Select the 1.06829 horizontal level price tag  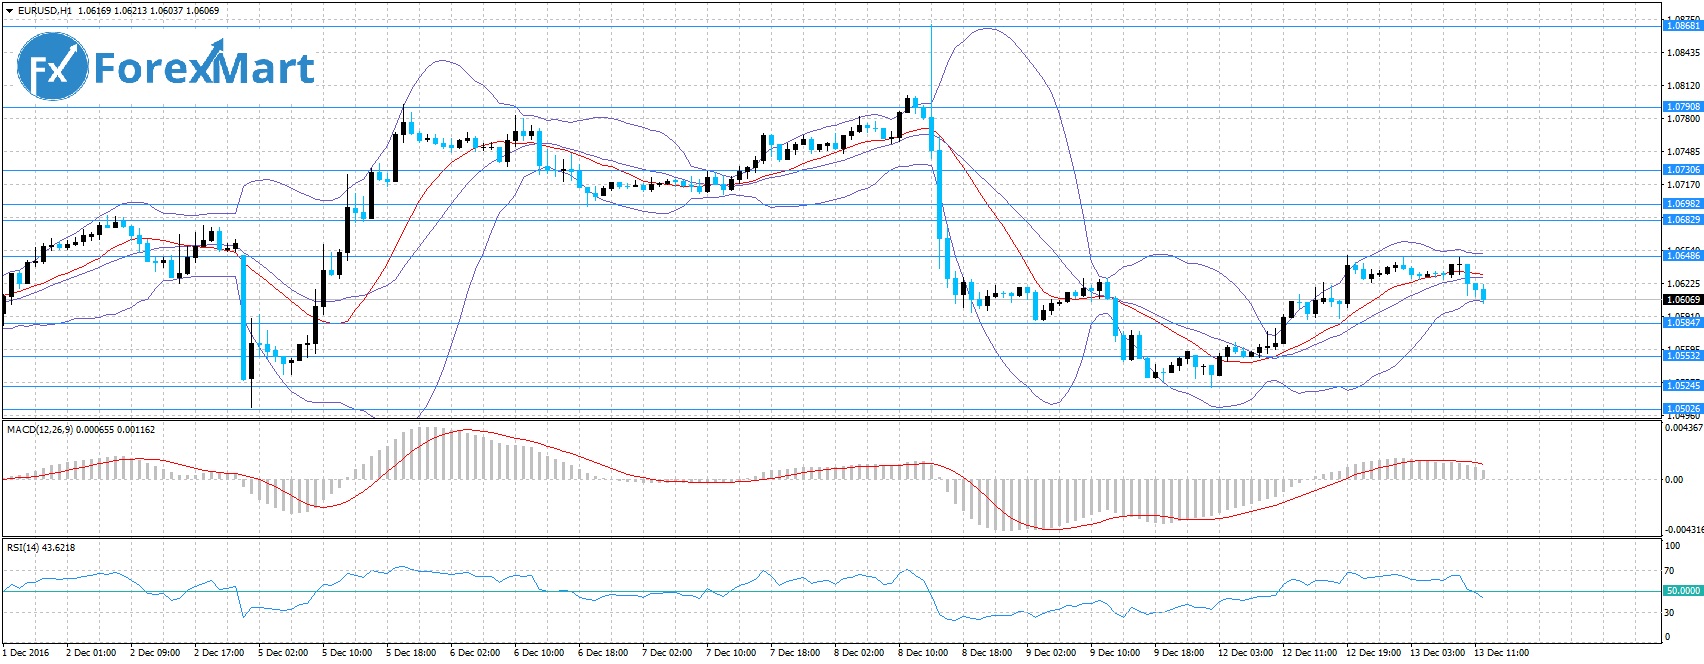(1682, 220)
